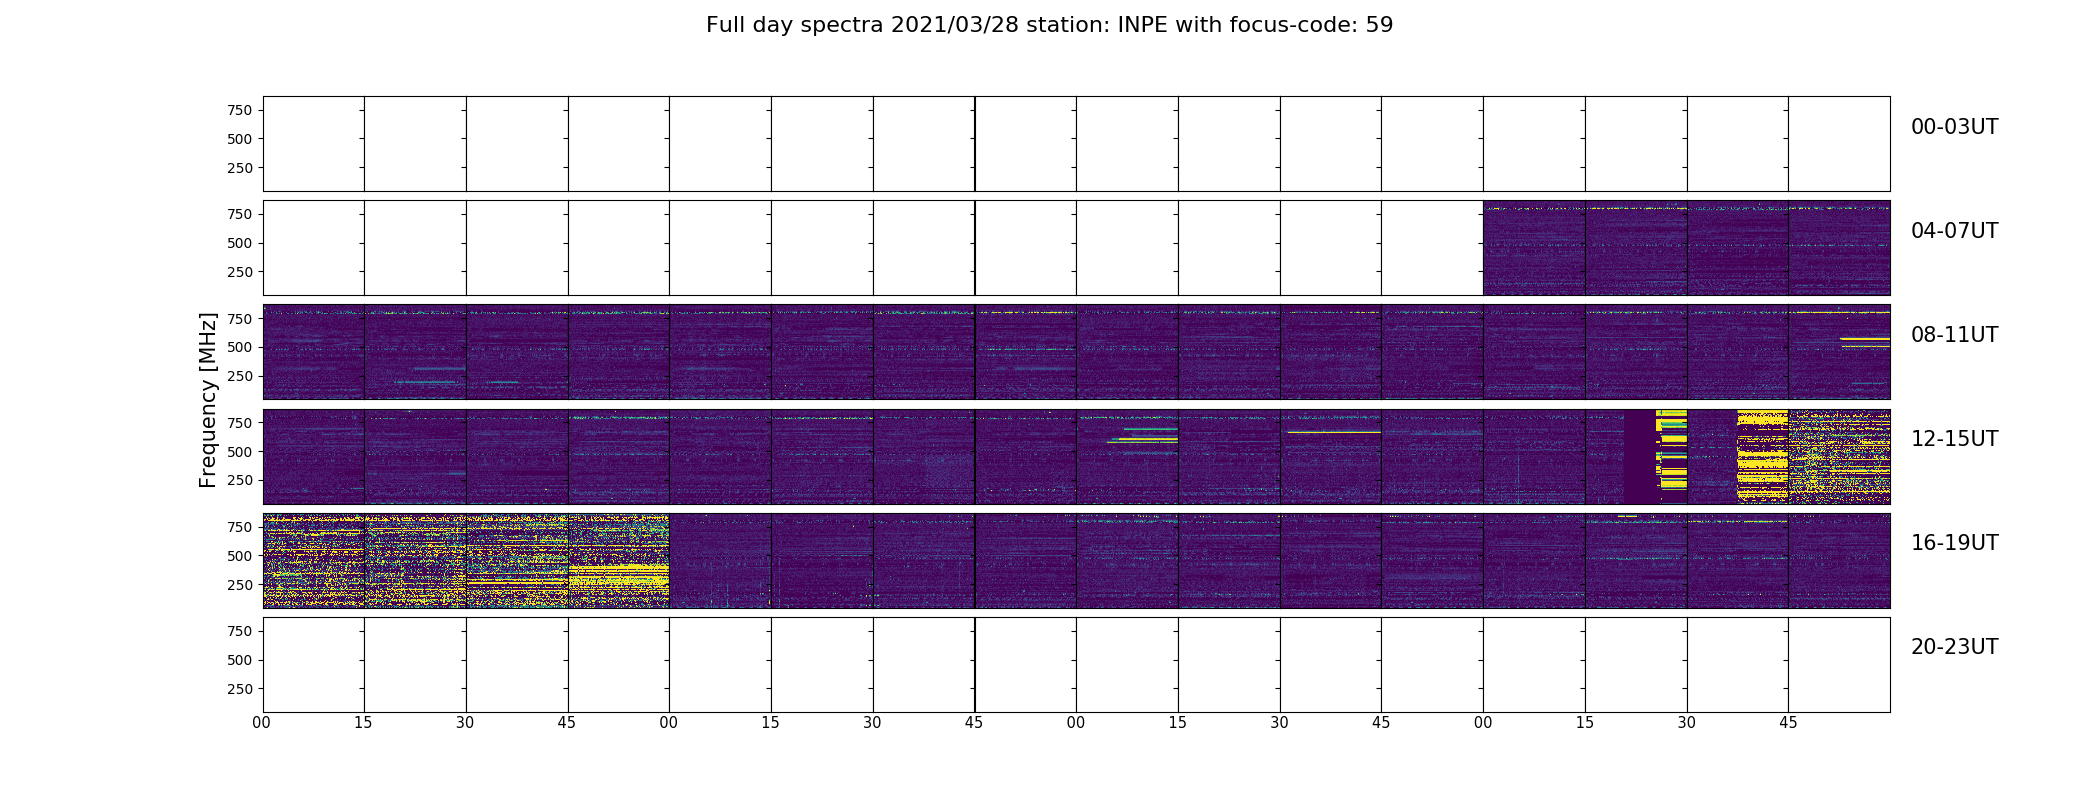This screenshot has width=2100, height=800.
Task: Click the 250 tick of the 00-03UT row
Action: [239, 168]
